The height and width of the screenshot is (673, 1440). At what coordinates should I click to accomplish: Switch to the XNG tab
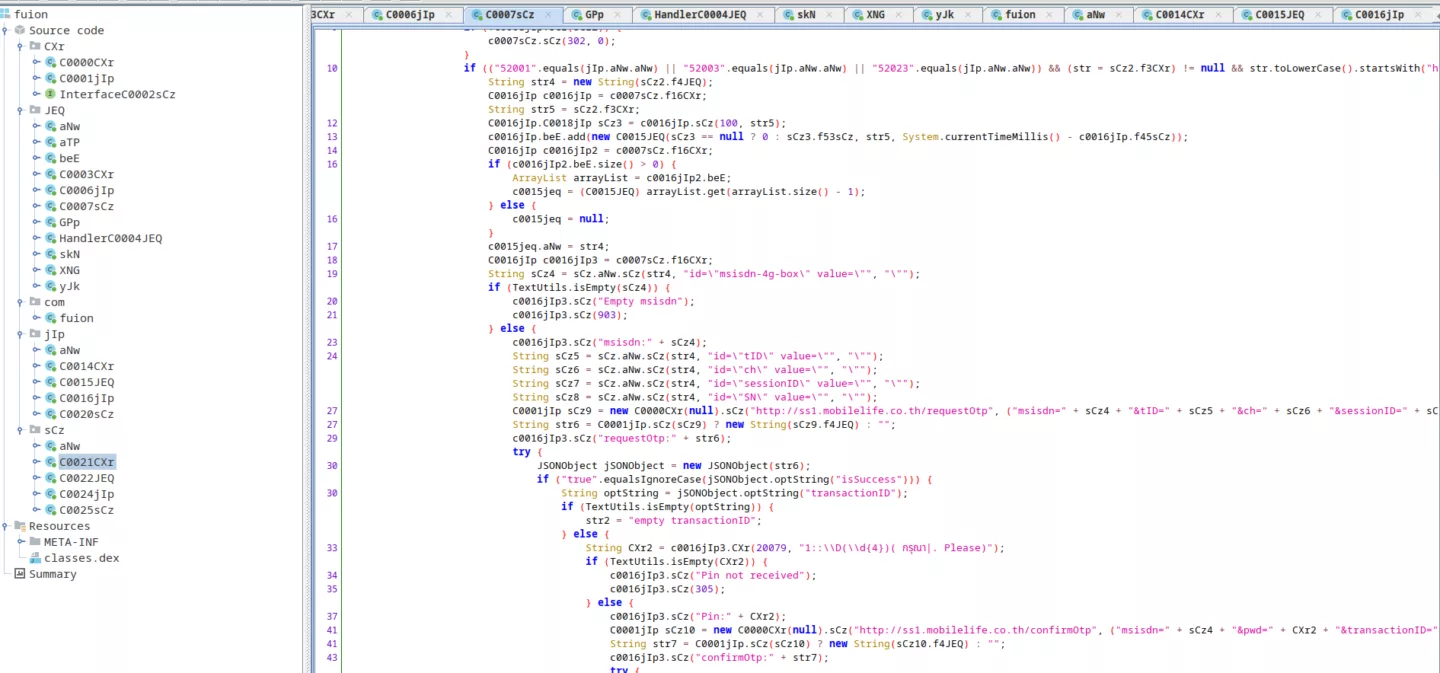[x=879, y=15]
